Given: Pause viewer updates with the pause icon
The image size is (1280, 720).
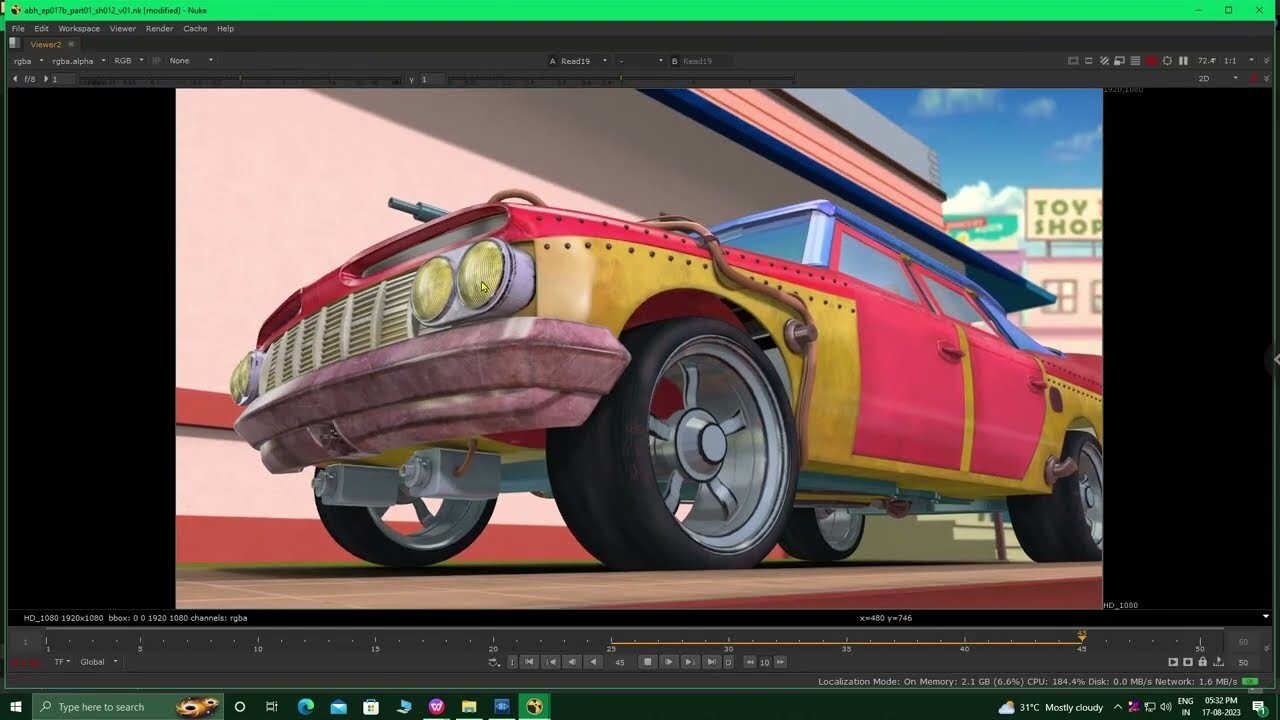Looking at the screenshot, I should coord(1183,61).
